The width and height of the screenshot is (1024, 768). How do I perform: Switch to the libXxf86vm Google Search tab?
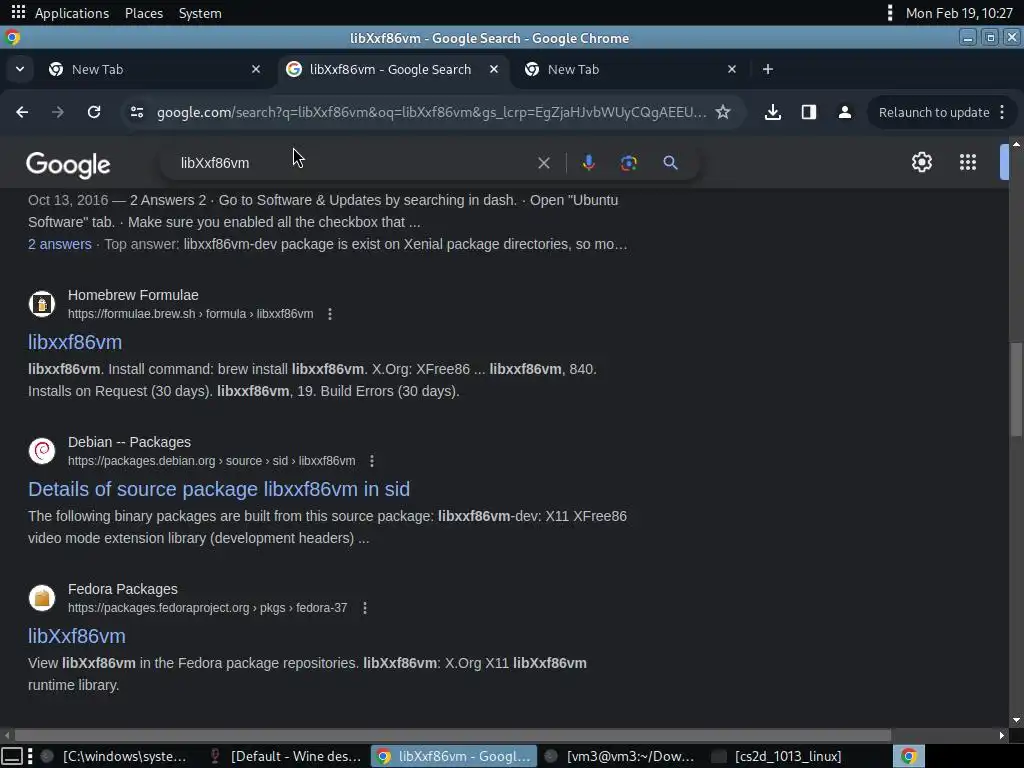(393, 69)
